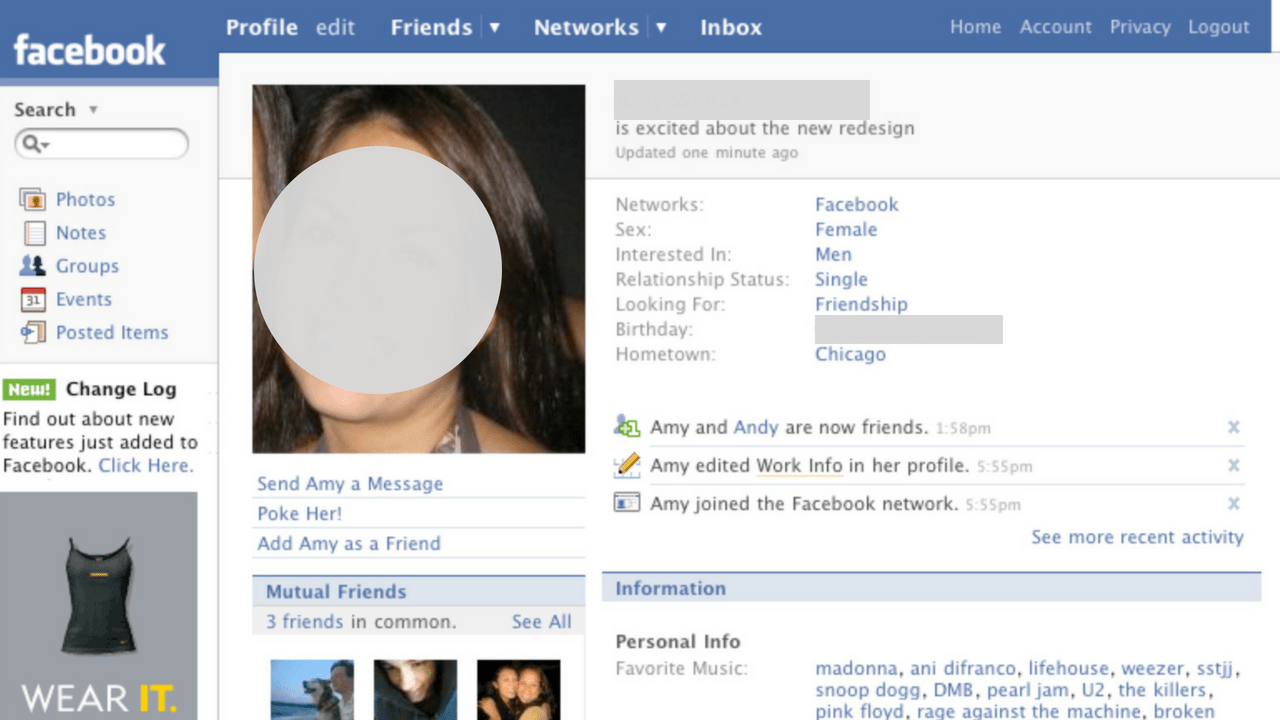Image resolution: width=1280 pixels, height=720 pixels.
Task: Click the Change Log 'Click Here' link
Action: tap(145, 465)
